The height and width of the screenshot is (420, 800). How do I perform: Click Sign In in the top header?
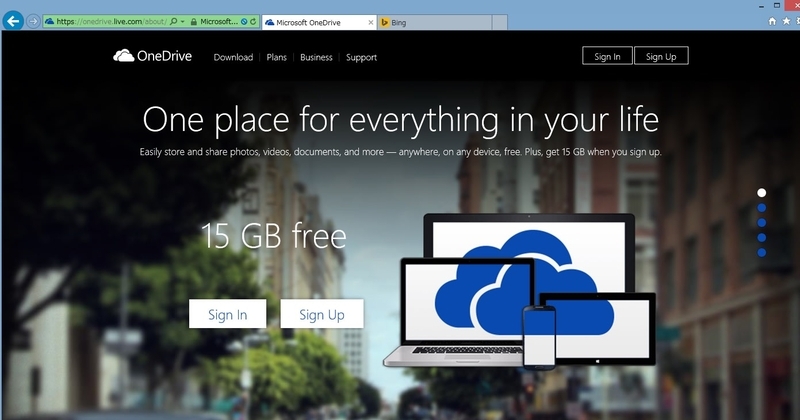(607, 56)
